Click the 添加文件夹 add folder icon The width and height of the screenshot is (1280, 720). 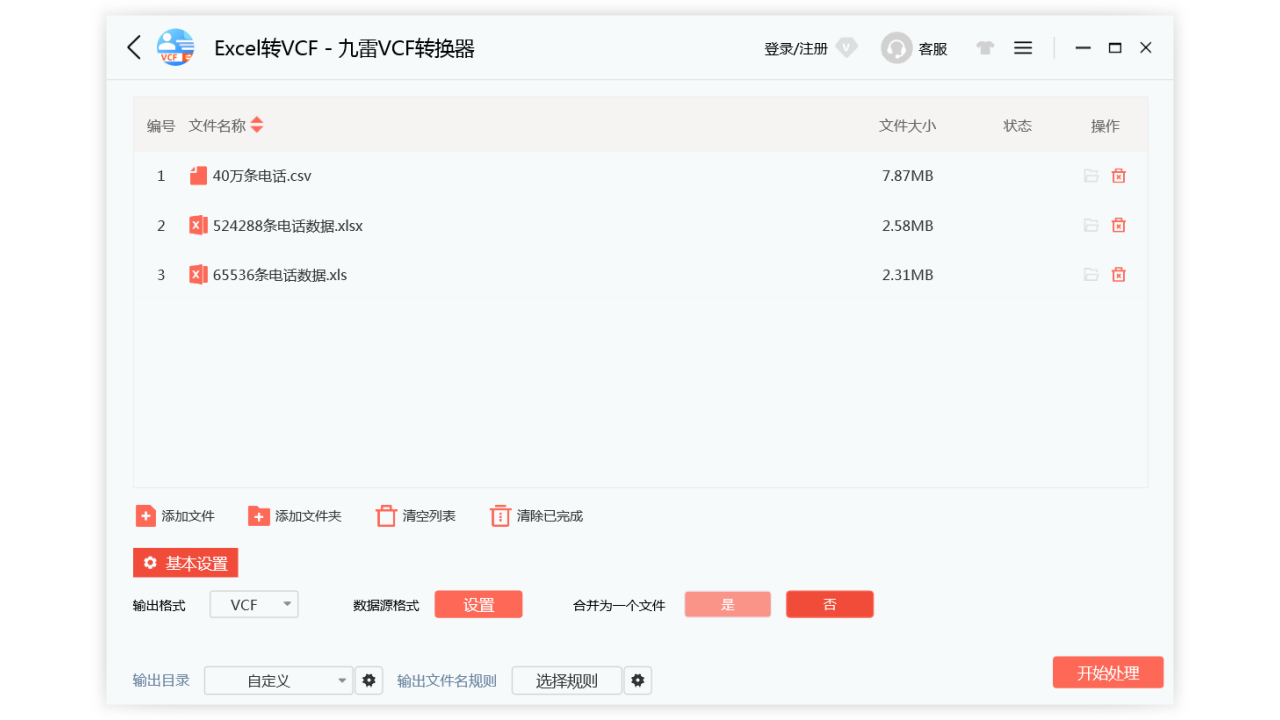[x=257, y=515]
